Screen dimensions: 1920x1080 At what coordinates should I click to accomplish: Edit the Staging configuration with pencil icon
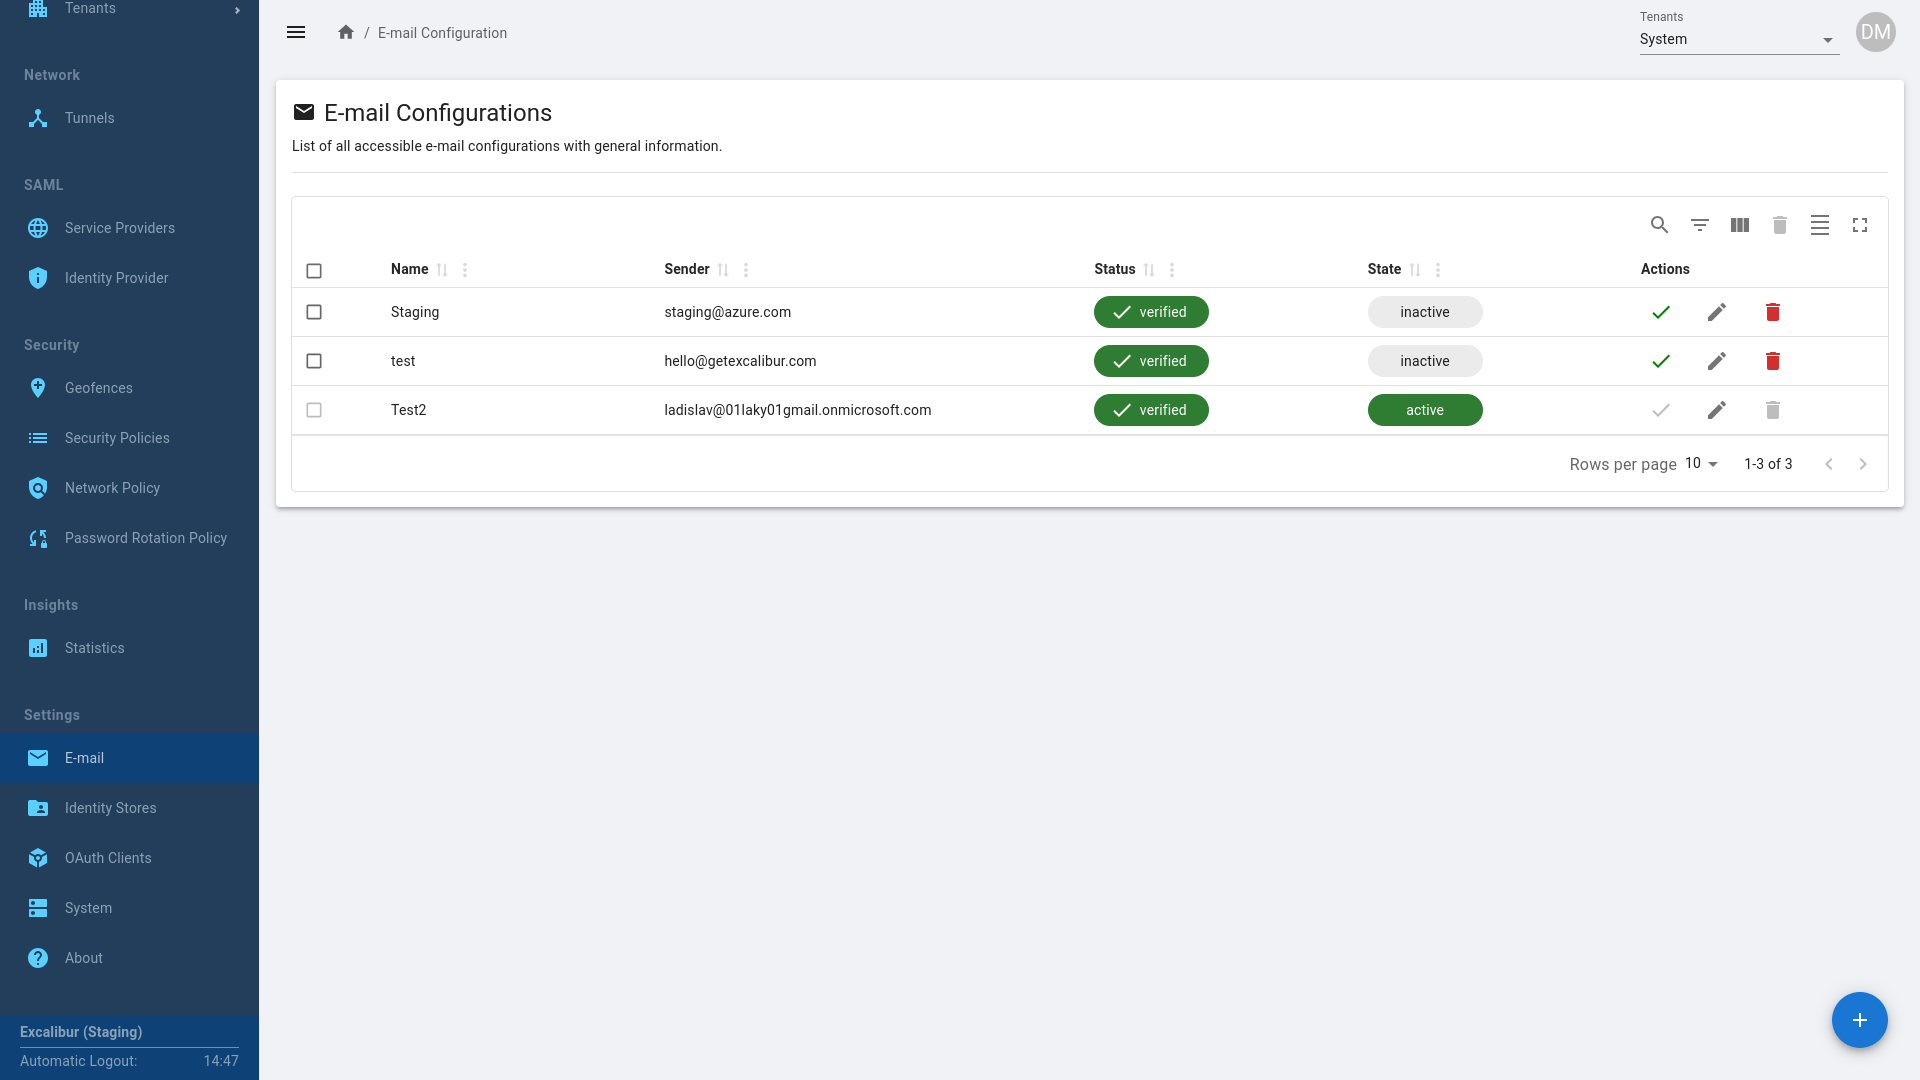(x=1716, y=312)
